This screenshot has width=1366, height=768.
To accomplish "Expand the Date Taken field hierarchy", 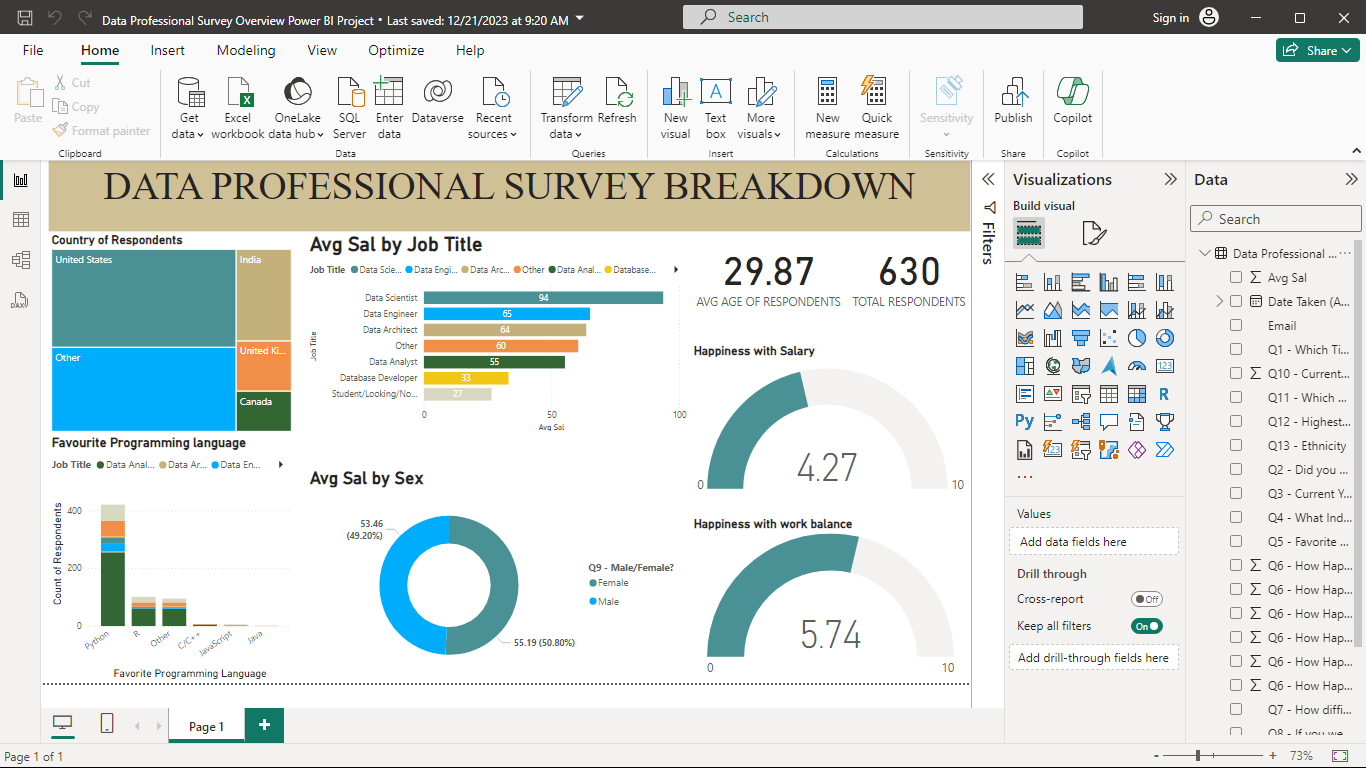I will (1220, 302).
